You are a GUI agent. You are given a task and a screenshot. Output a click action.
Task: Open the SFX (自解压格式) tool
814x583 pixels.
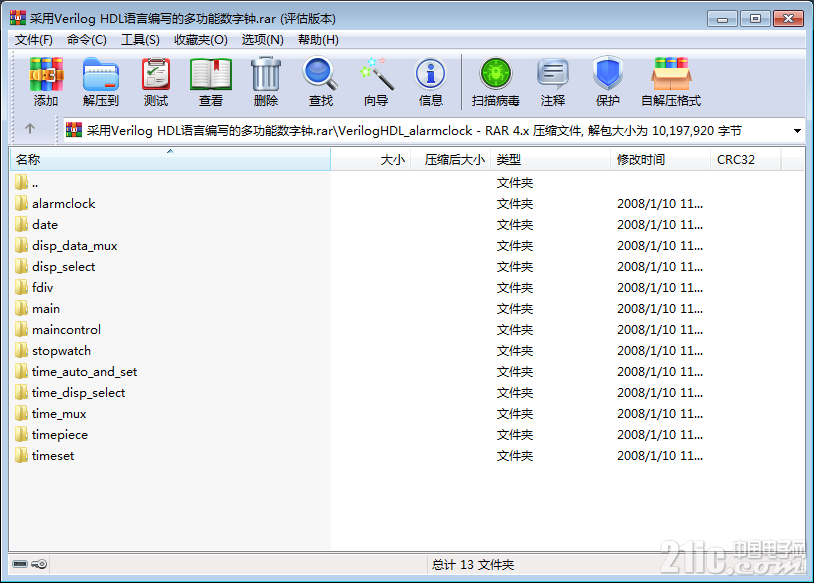click(x=671, y=75)
